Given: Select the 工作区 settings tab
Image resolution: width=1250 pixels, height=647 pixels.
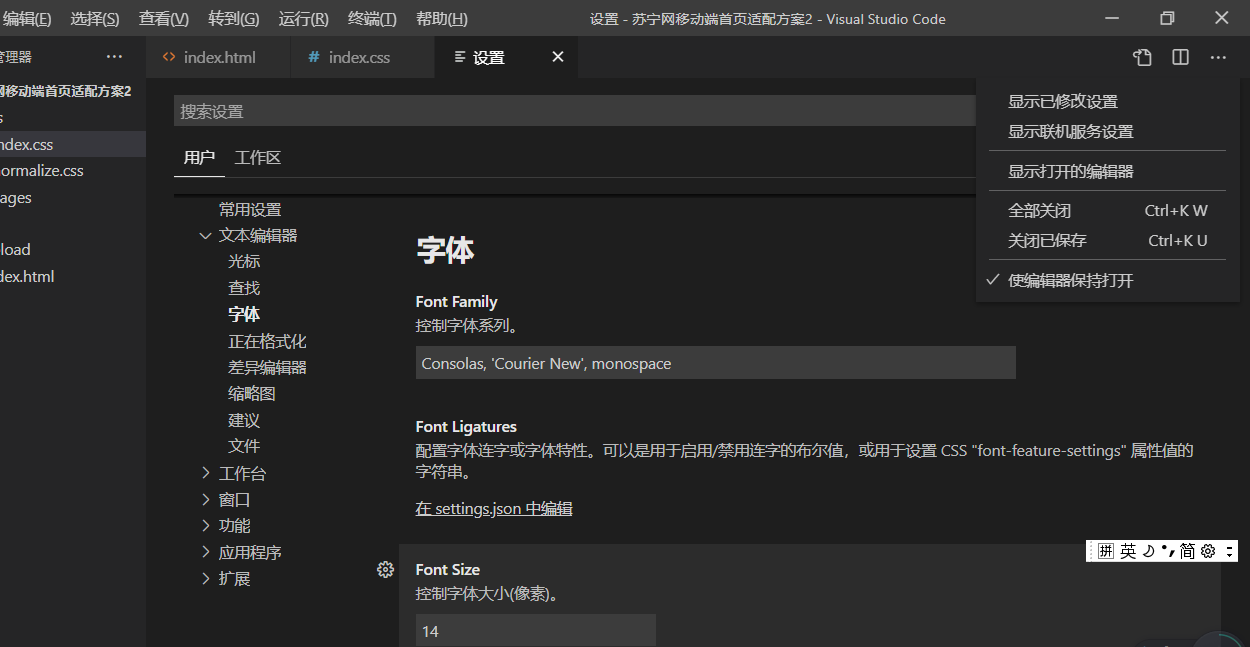Looking at the screenshot, I should (258, 157).
